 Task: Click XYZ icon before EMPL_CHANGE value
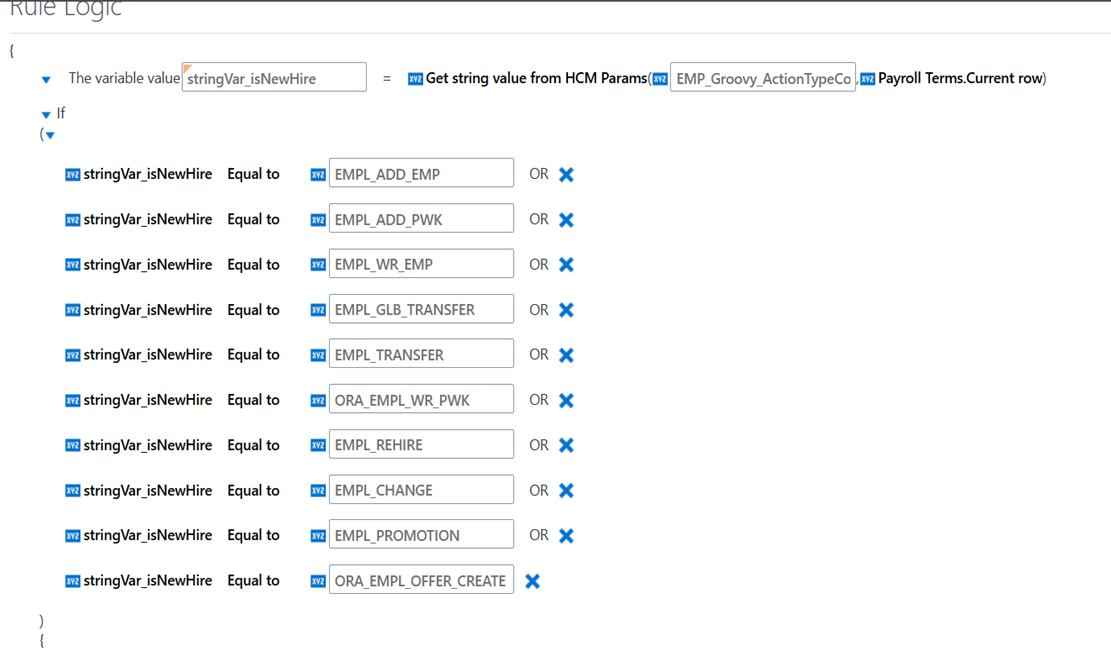(318, 491)
